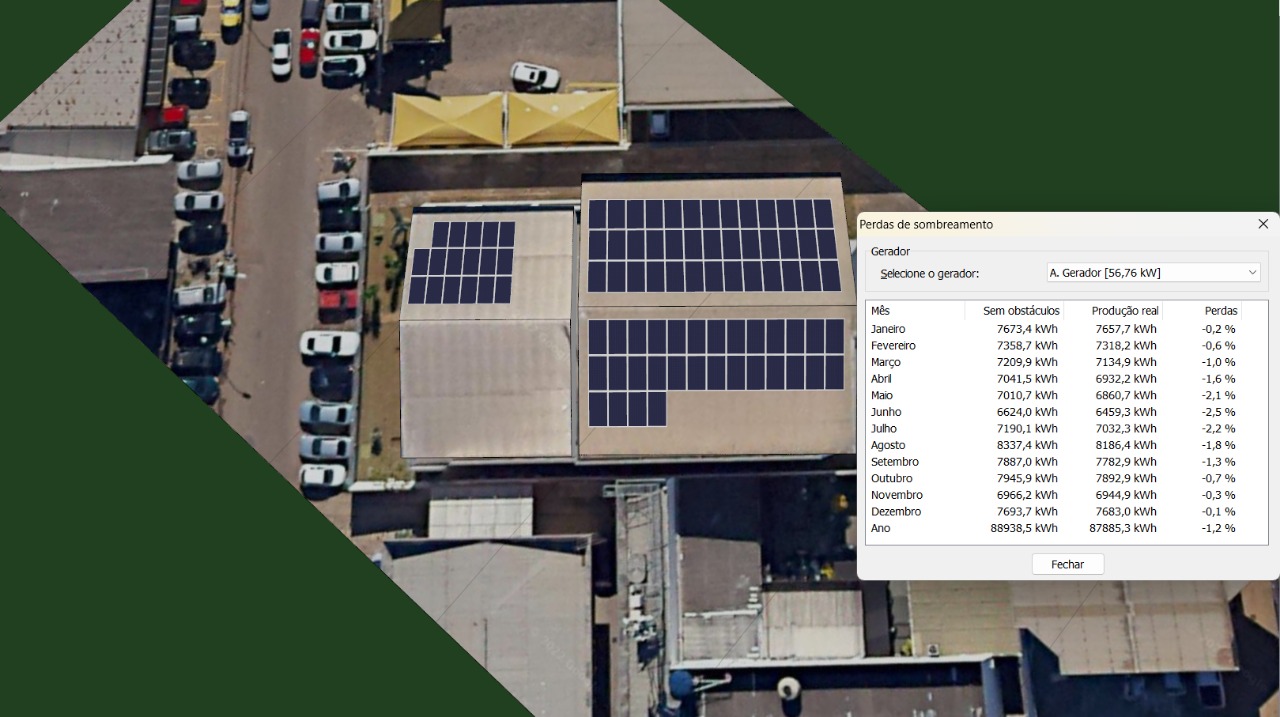This screenshot has width=1280, height=717.
Task: Click the Maio production value 6860,7 kWh
Action: click(1125, 396)
